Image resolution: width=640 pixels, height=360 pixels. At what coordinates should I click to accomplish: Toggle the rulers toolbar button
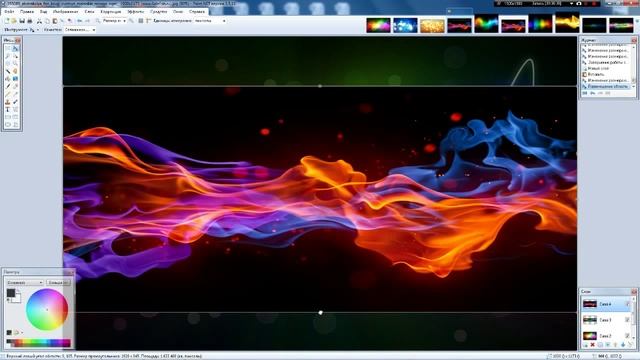point(148,21)
